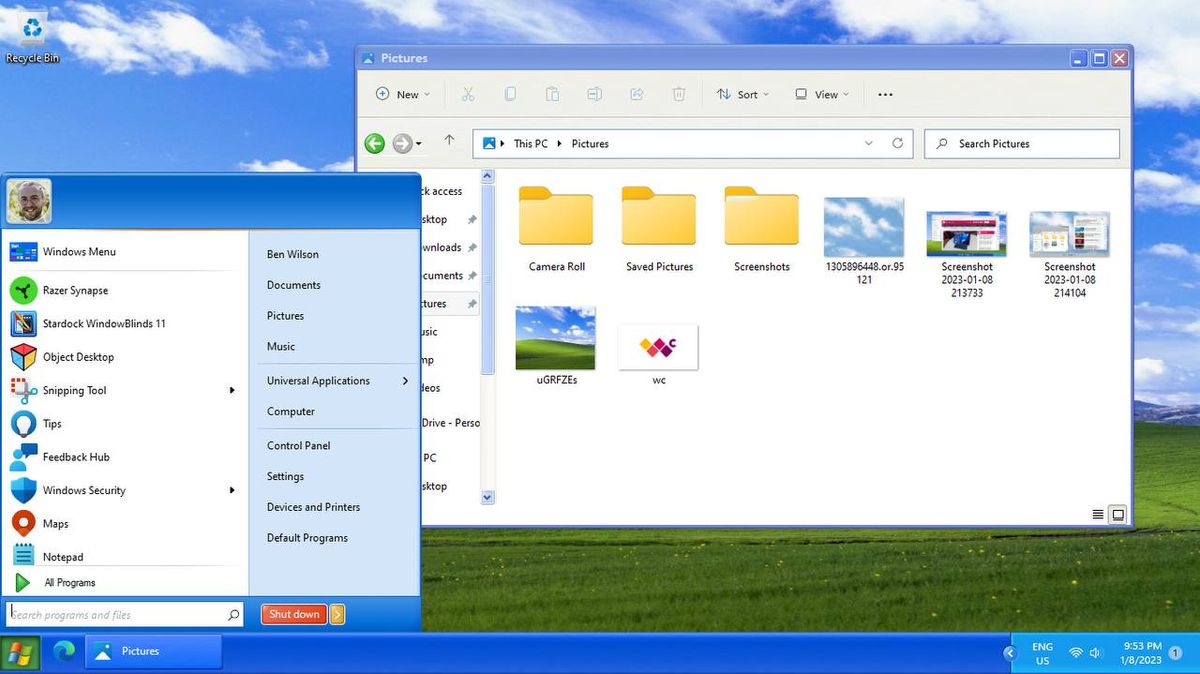Viewport: 1200px width, 674px height.
Task: Switch to details view at the bottom right
Action: [1097, 514]
